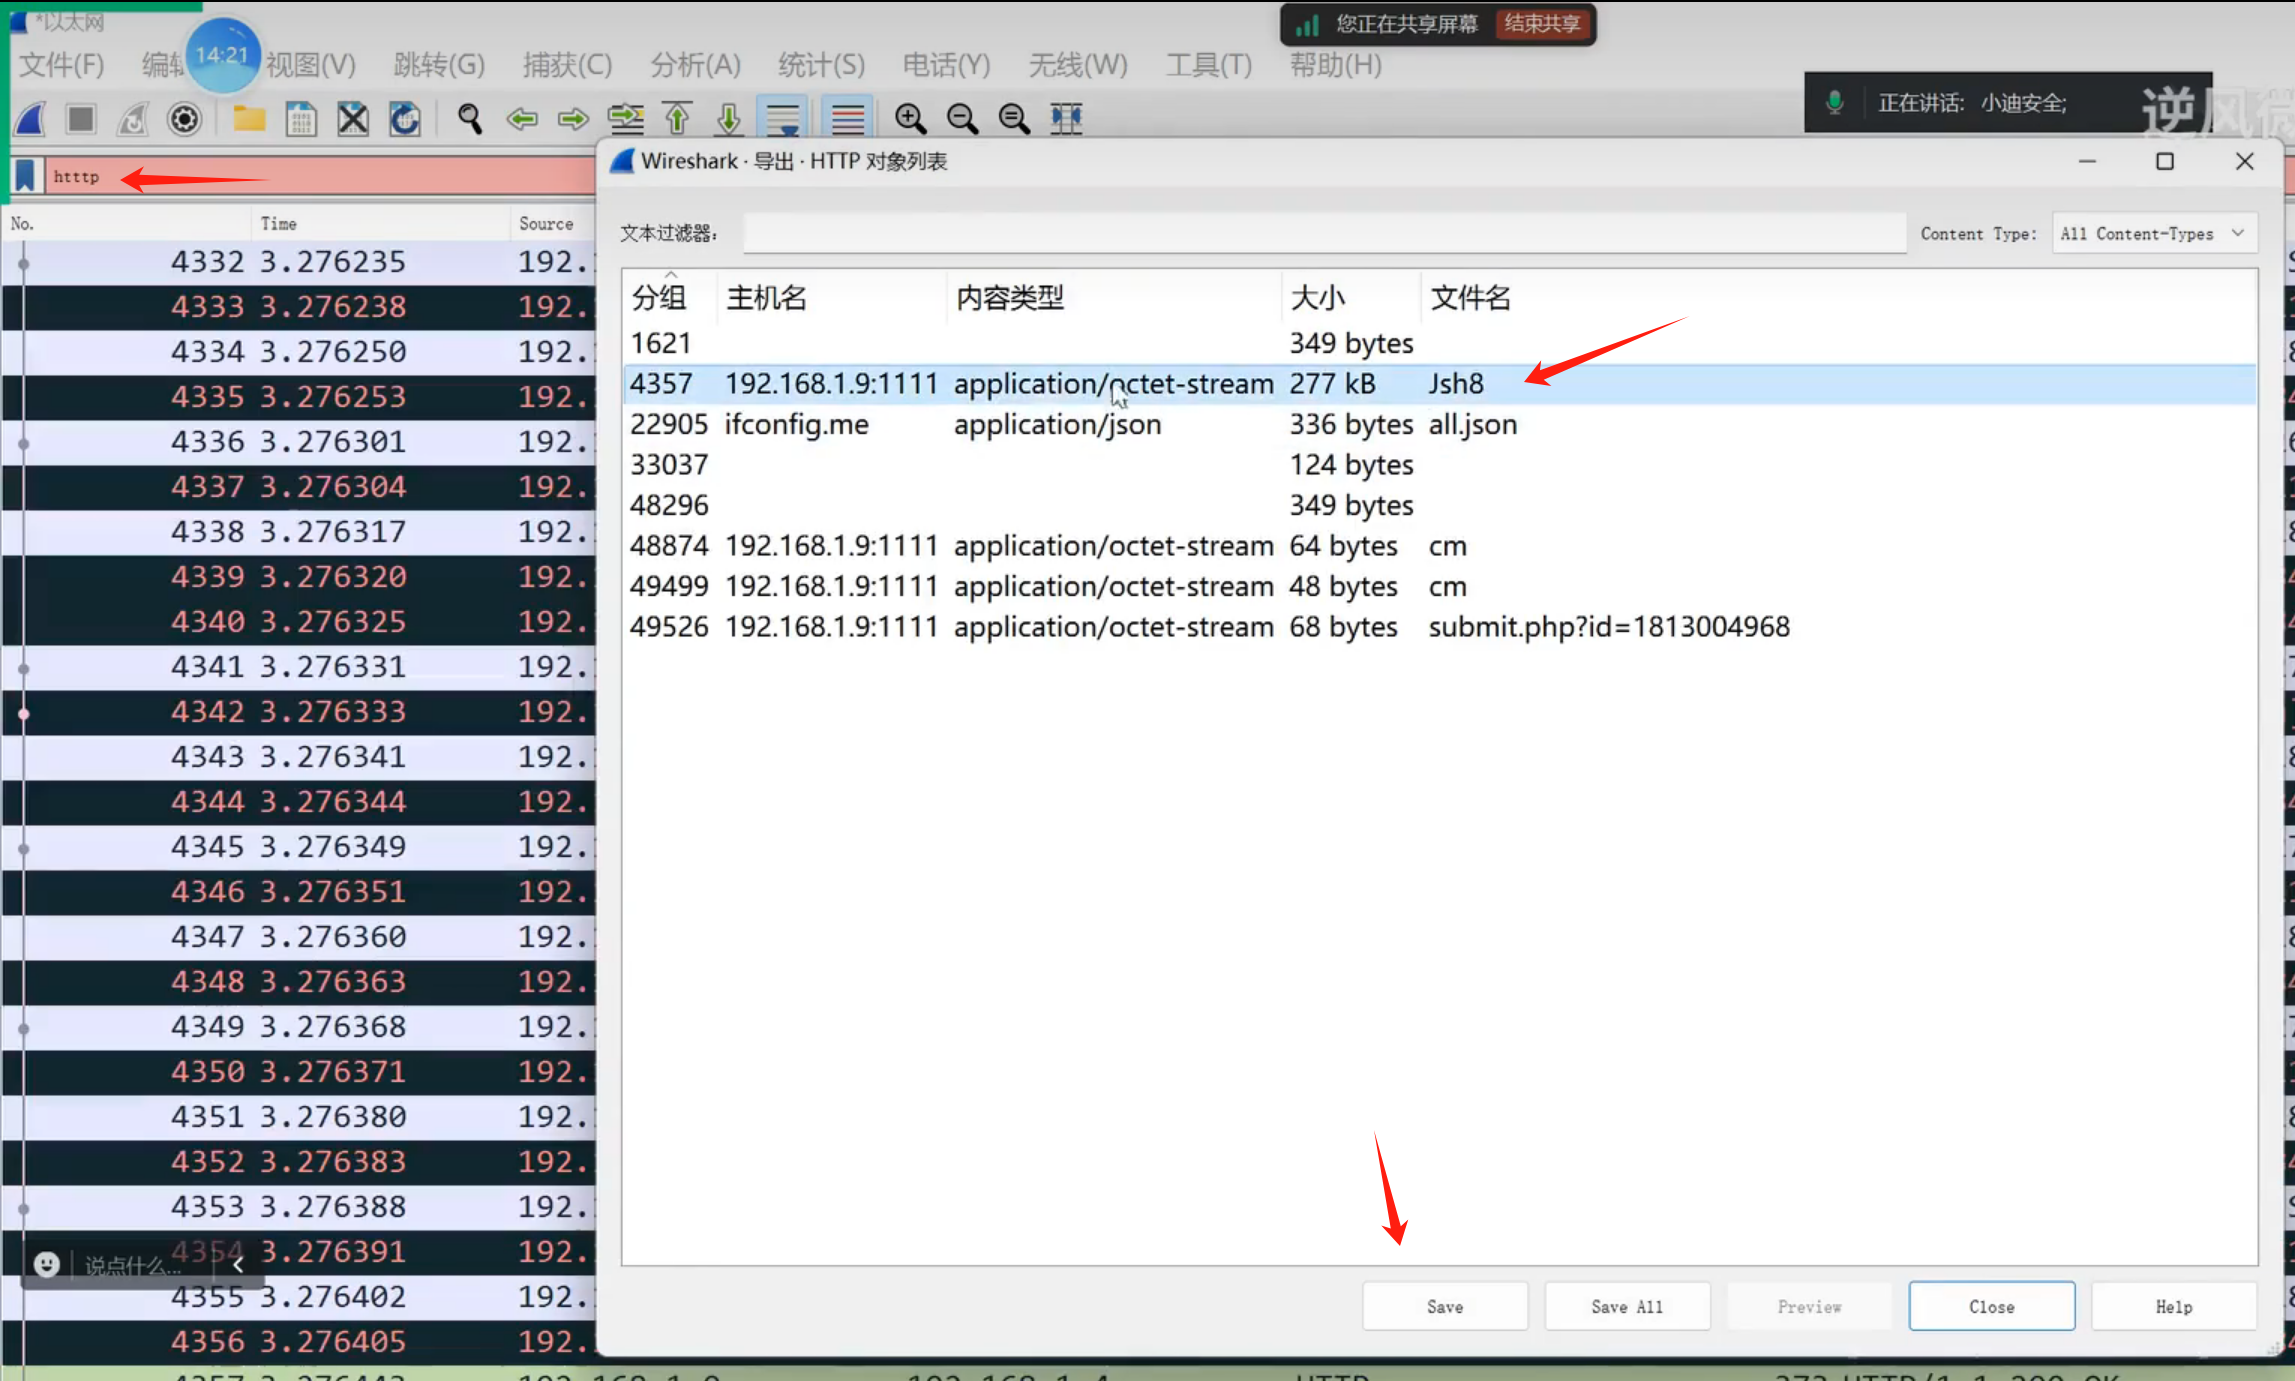Click the open file folder icon

point(249,119)
